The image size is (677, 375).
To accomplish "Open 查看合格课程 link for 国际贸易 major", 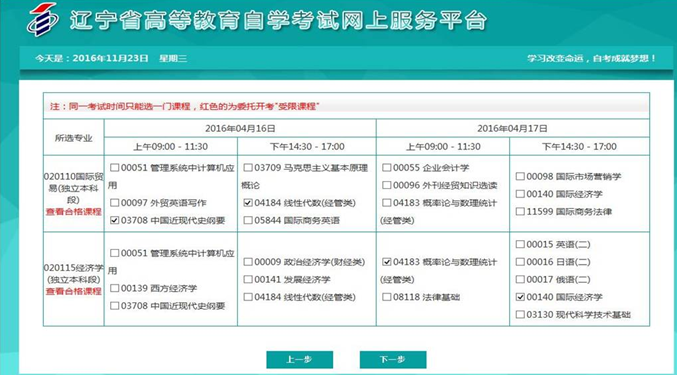I will point(73,211).
